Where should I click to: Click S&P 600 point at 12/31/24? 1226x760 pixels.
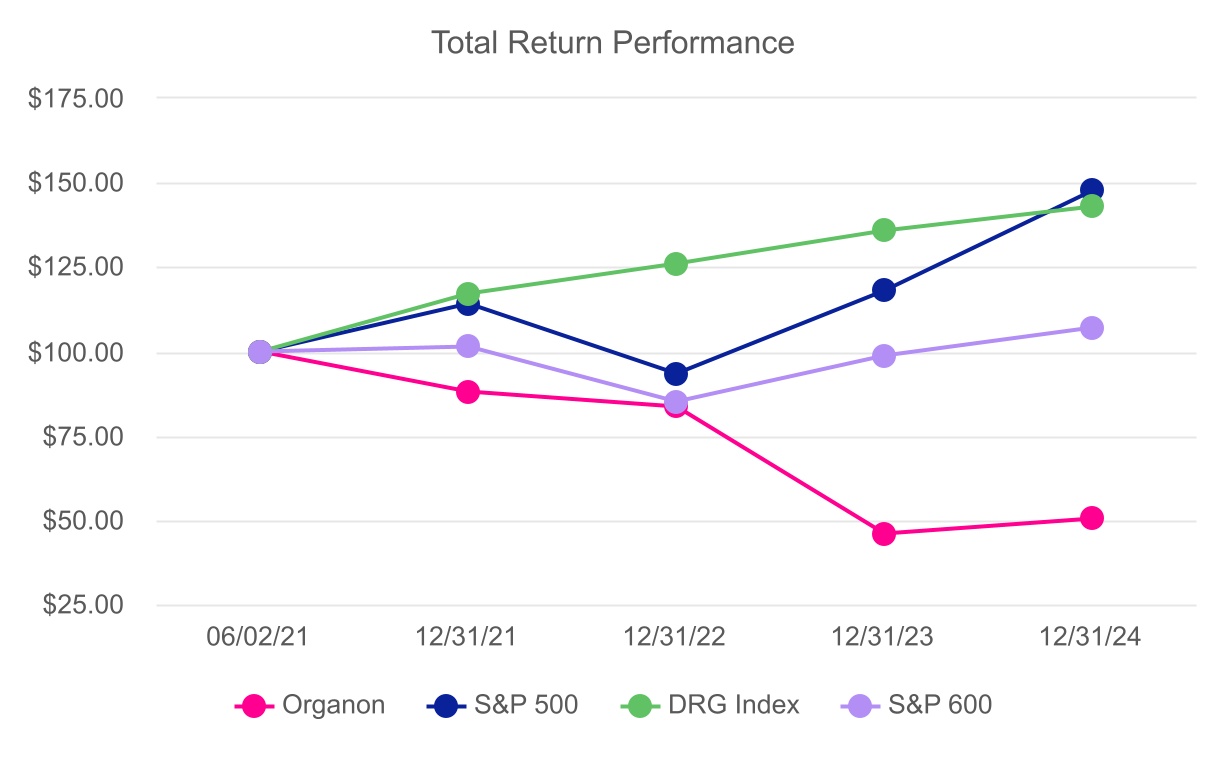[x=1092, y=328]
